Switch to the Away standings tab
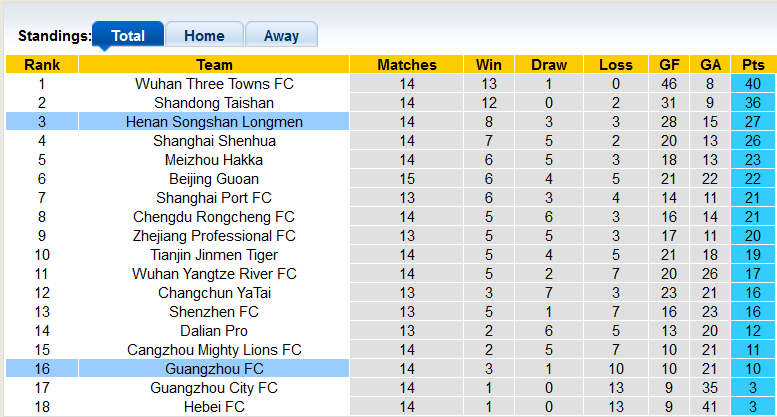The image size is (777, 417). coord(281,35)
